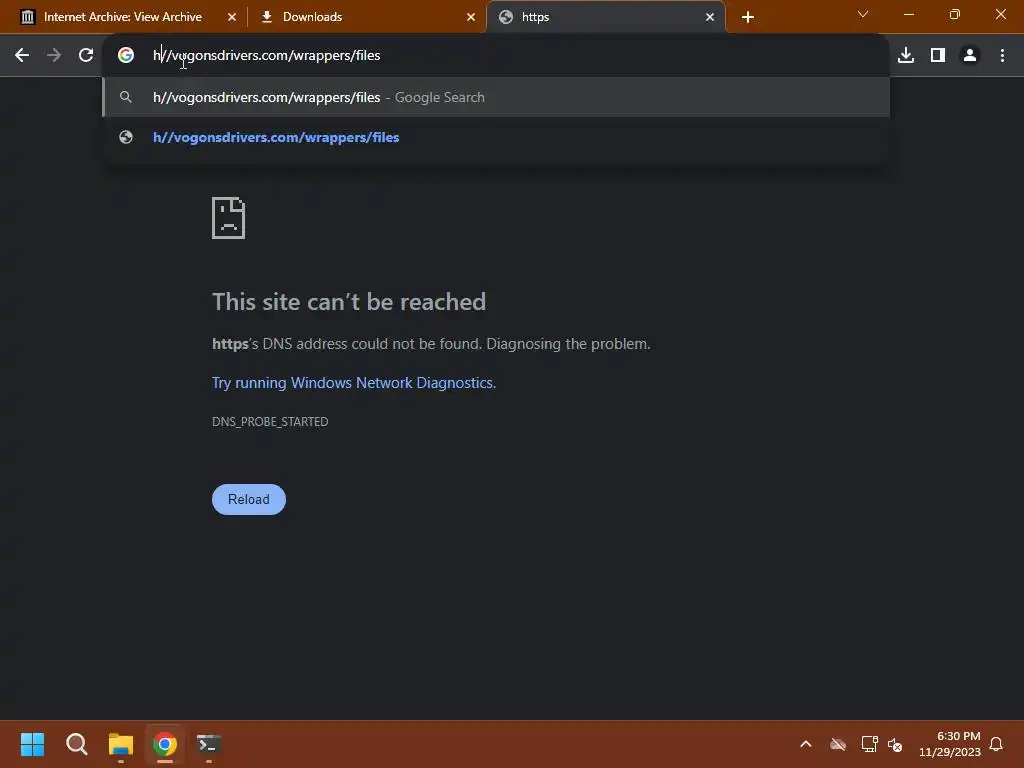Go back with the browser back arrow
Screen dimensions: 1024x768
[x=22, y=56]
